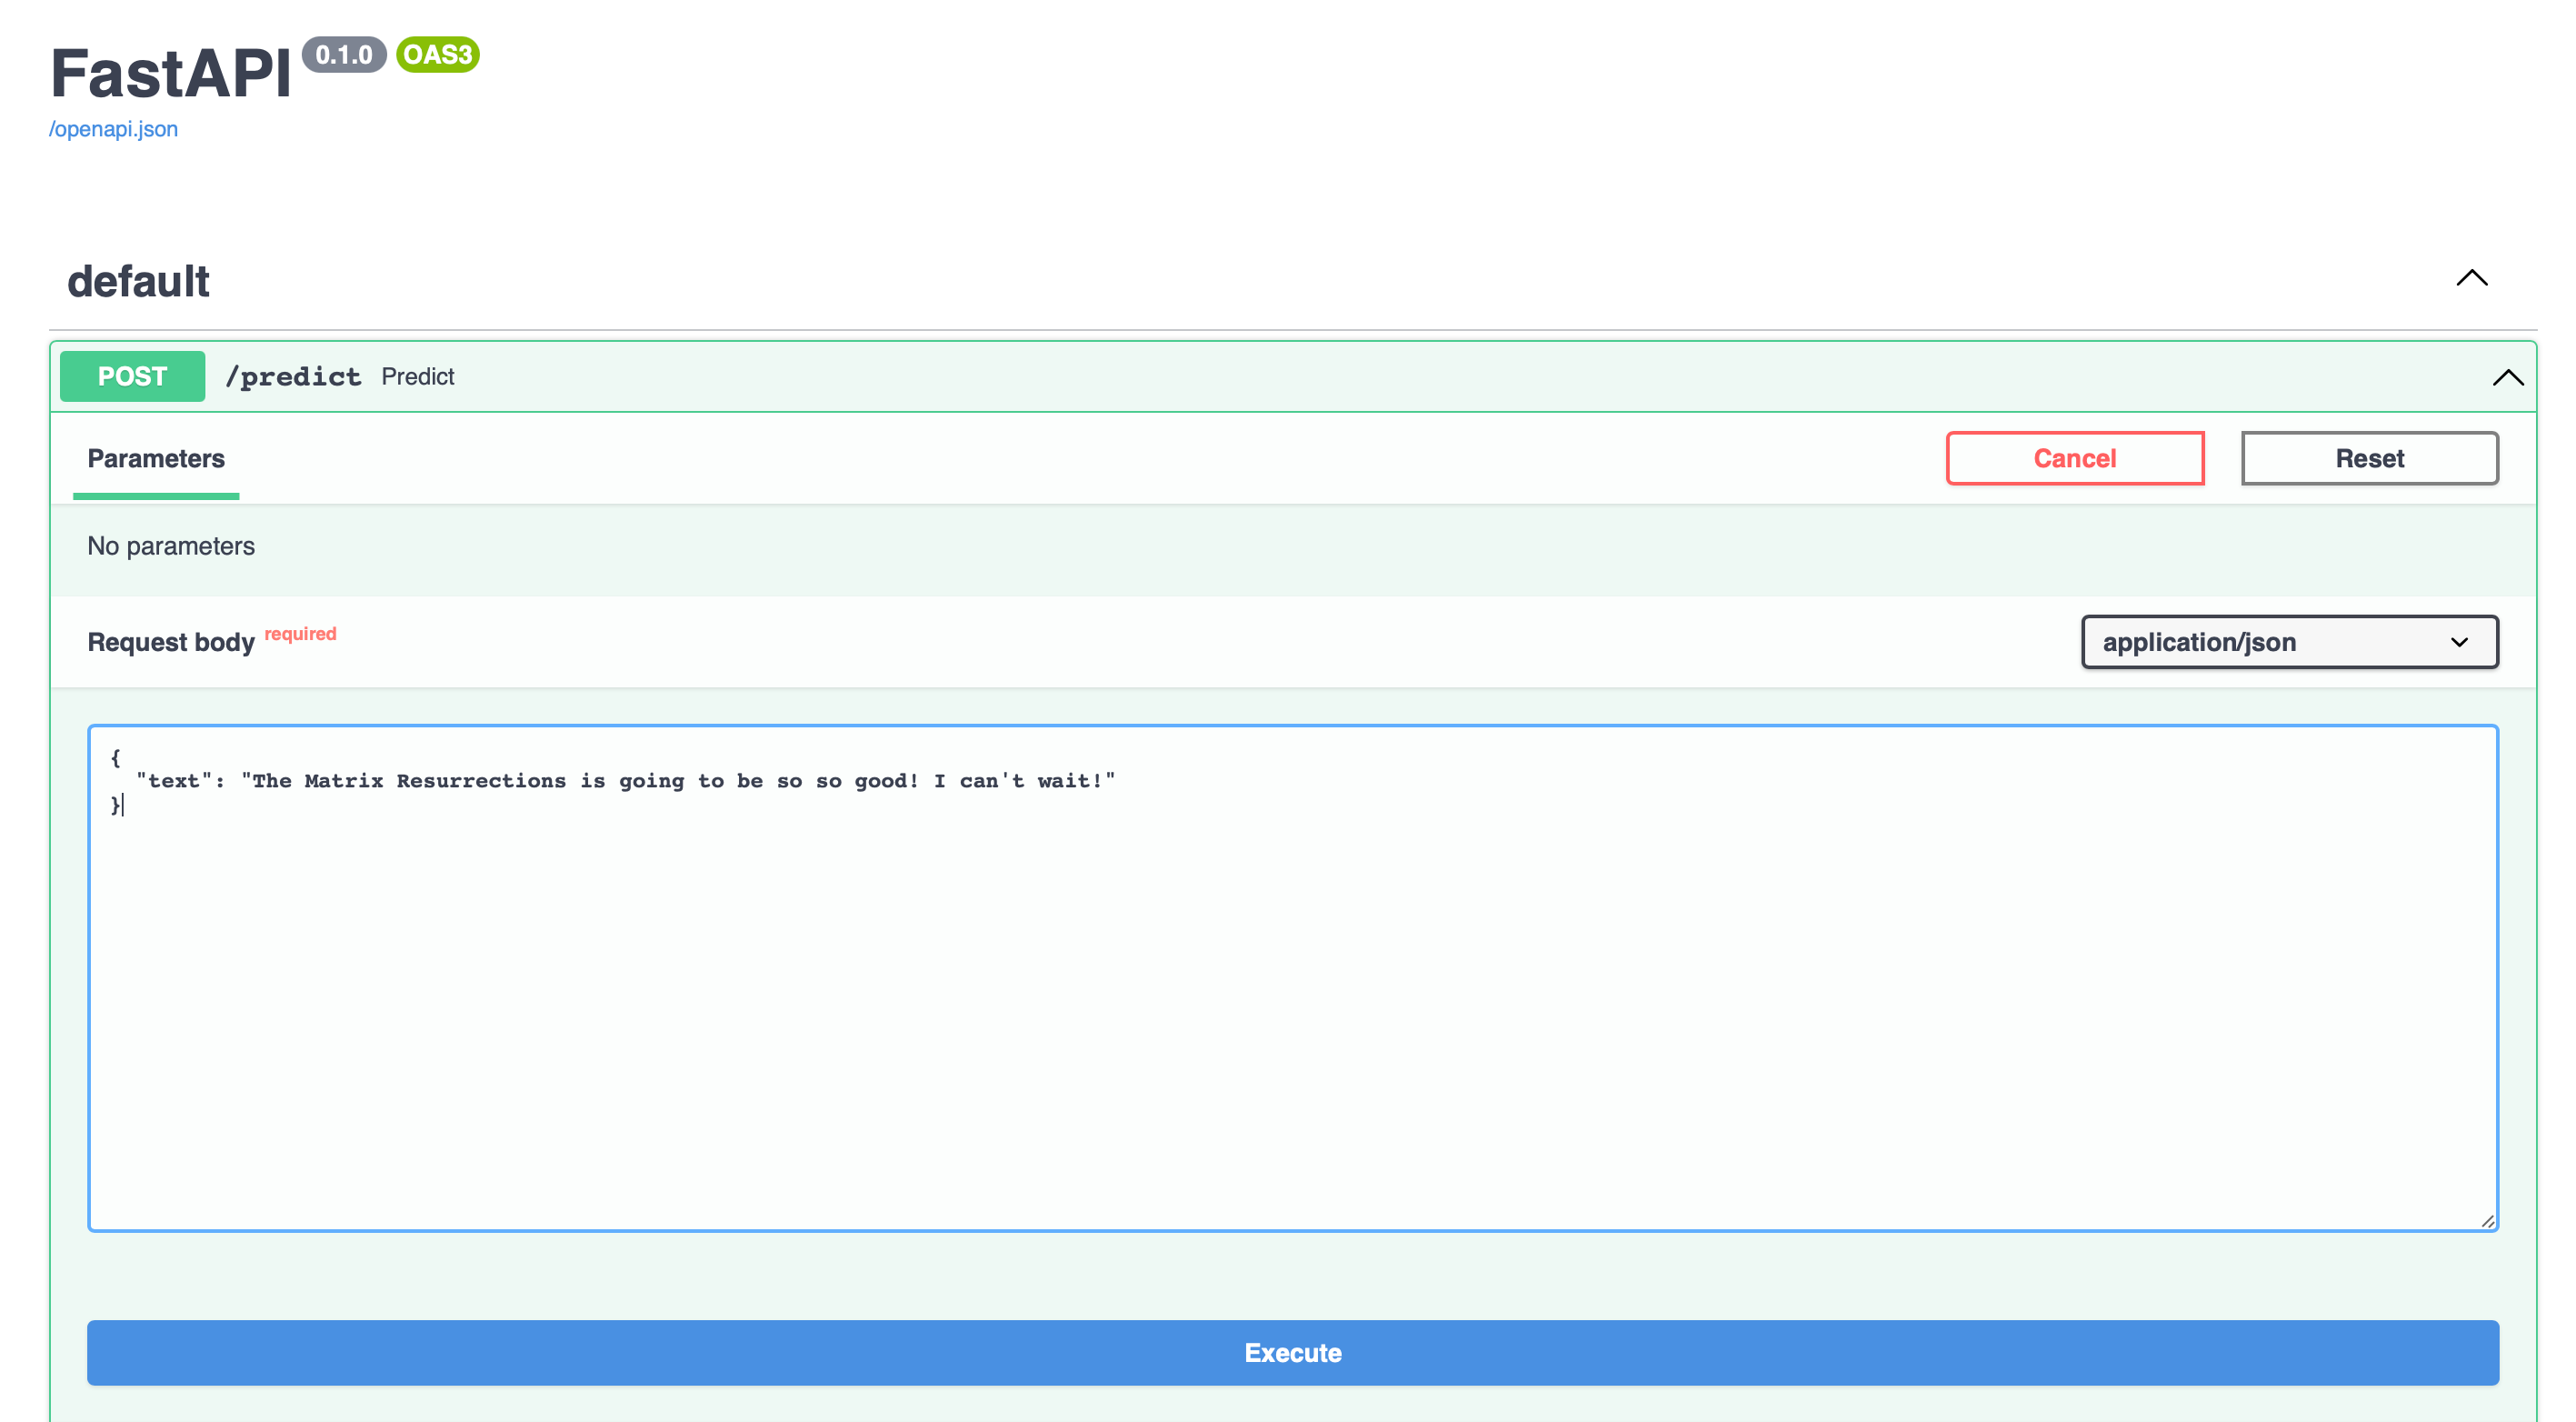
Task: Click the /predict endpoint path text
Action: coord(292,377)
